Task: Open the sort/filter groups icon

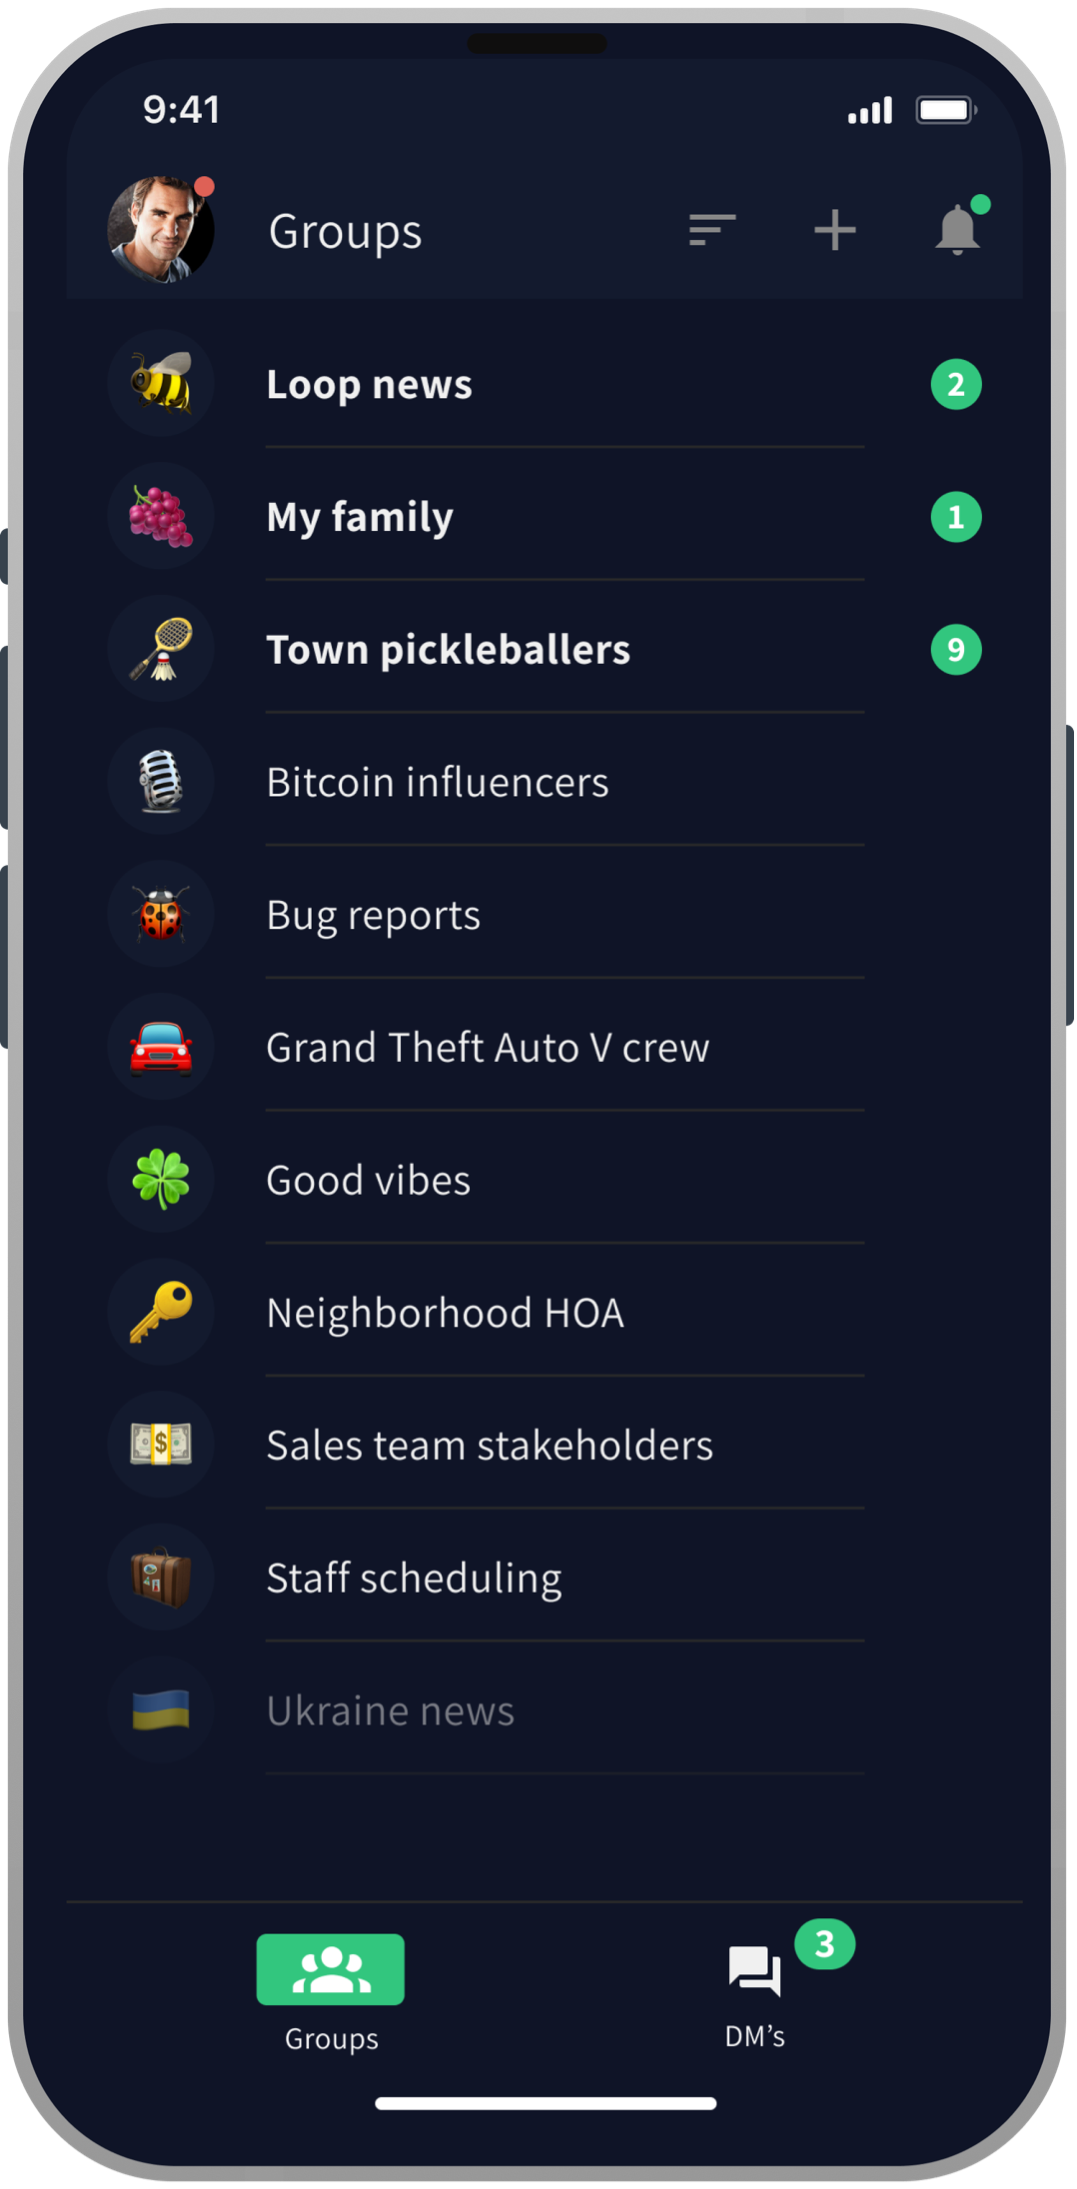Action: click(712, 230)
